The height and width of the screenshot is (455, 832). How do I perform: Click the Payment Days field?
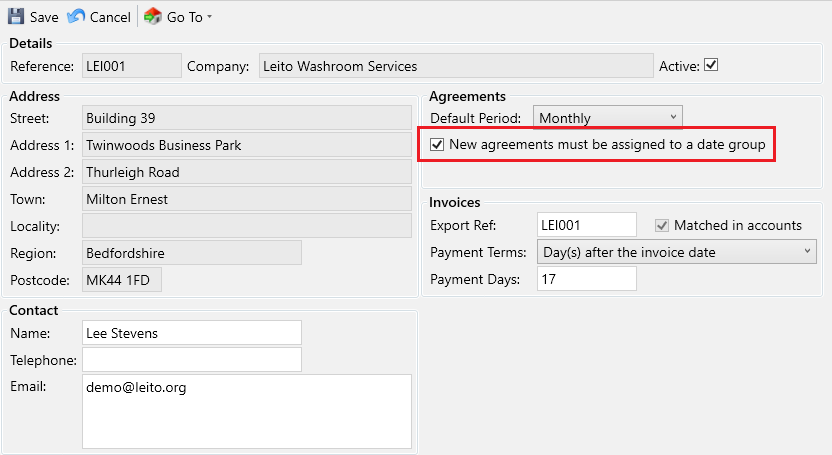tap(586, 279)
